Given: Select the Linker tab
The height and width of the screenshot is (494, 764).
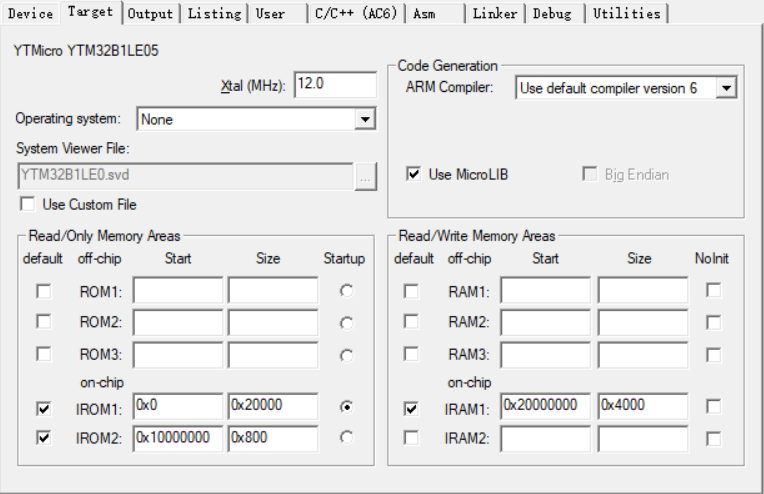Looking at the screenshot, I should tap(495, 13).
